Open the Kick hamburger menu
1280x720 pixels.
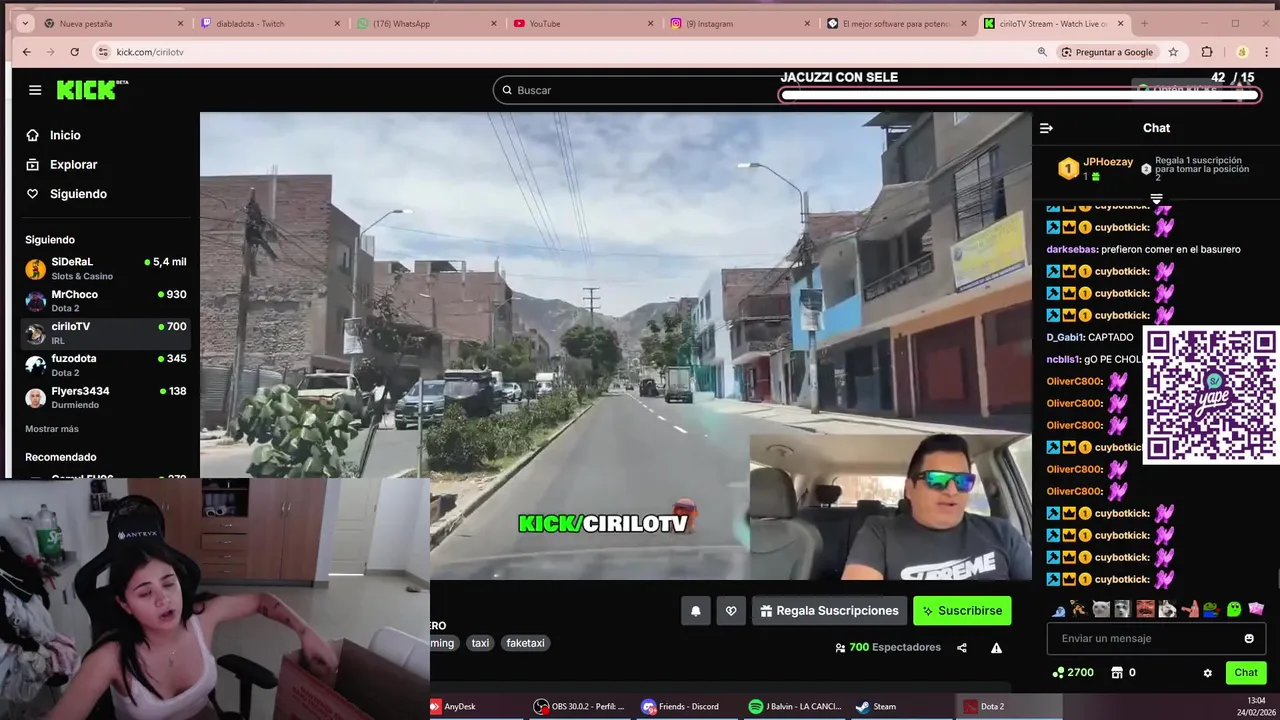[35, 90]
